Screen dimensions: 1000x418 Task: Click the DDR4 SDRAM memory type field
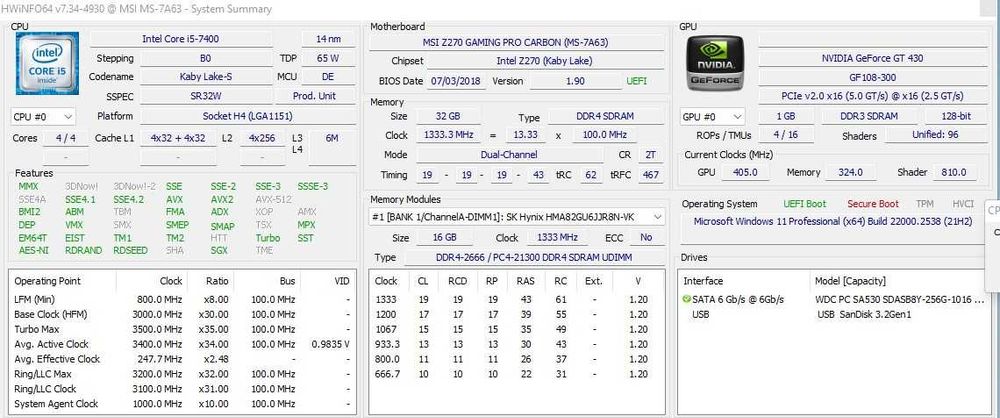pos(606,117)
